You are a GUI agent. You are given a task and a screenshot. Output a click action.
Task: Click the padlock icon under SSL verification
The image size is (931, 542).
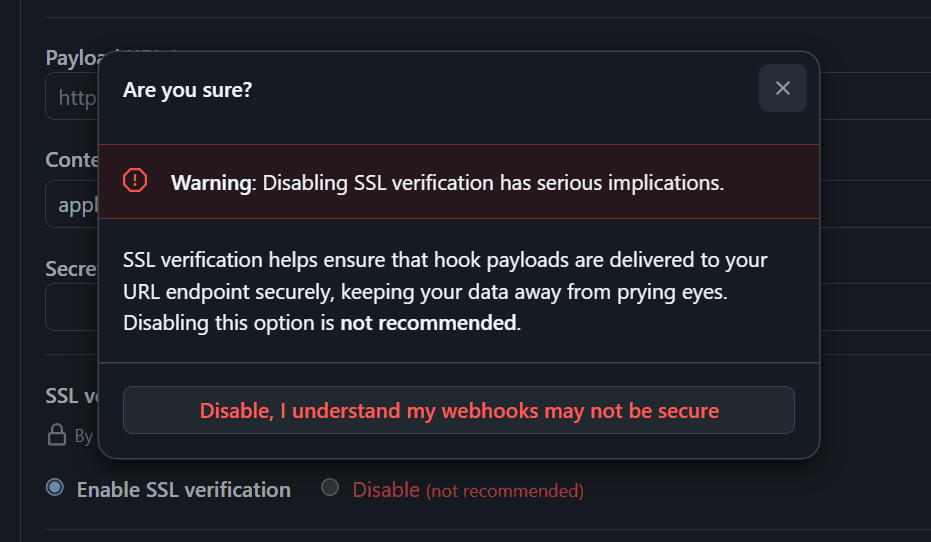click(57, 435)
